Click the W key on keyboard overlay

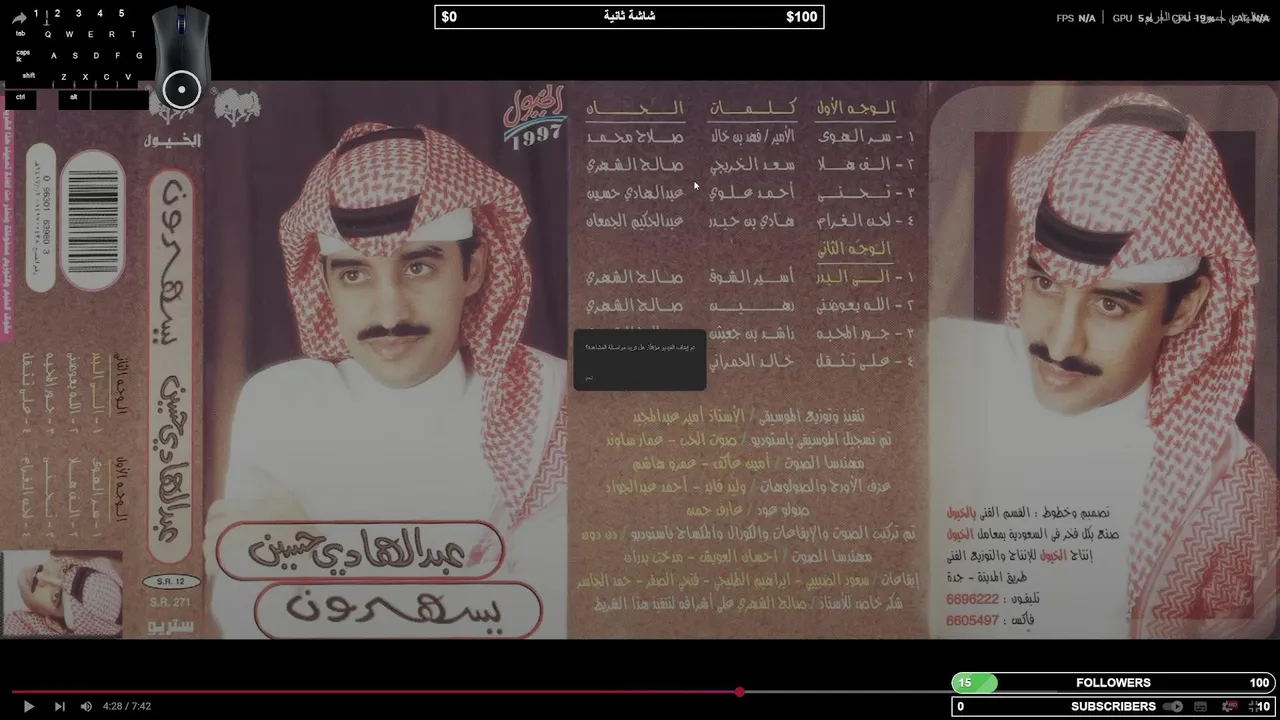pyautogui.click(x=69, y=34)
